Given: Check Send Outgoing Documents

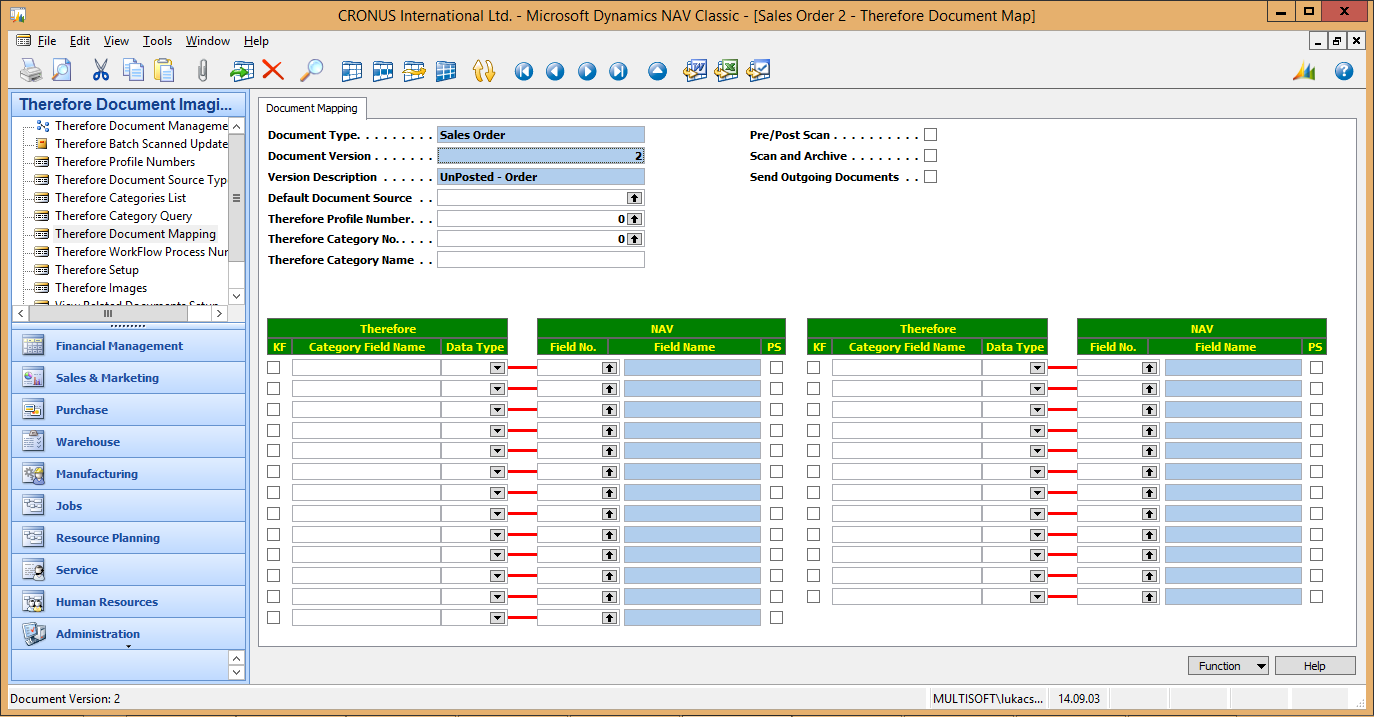Looking at the screenshot, I should point(930,177).
